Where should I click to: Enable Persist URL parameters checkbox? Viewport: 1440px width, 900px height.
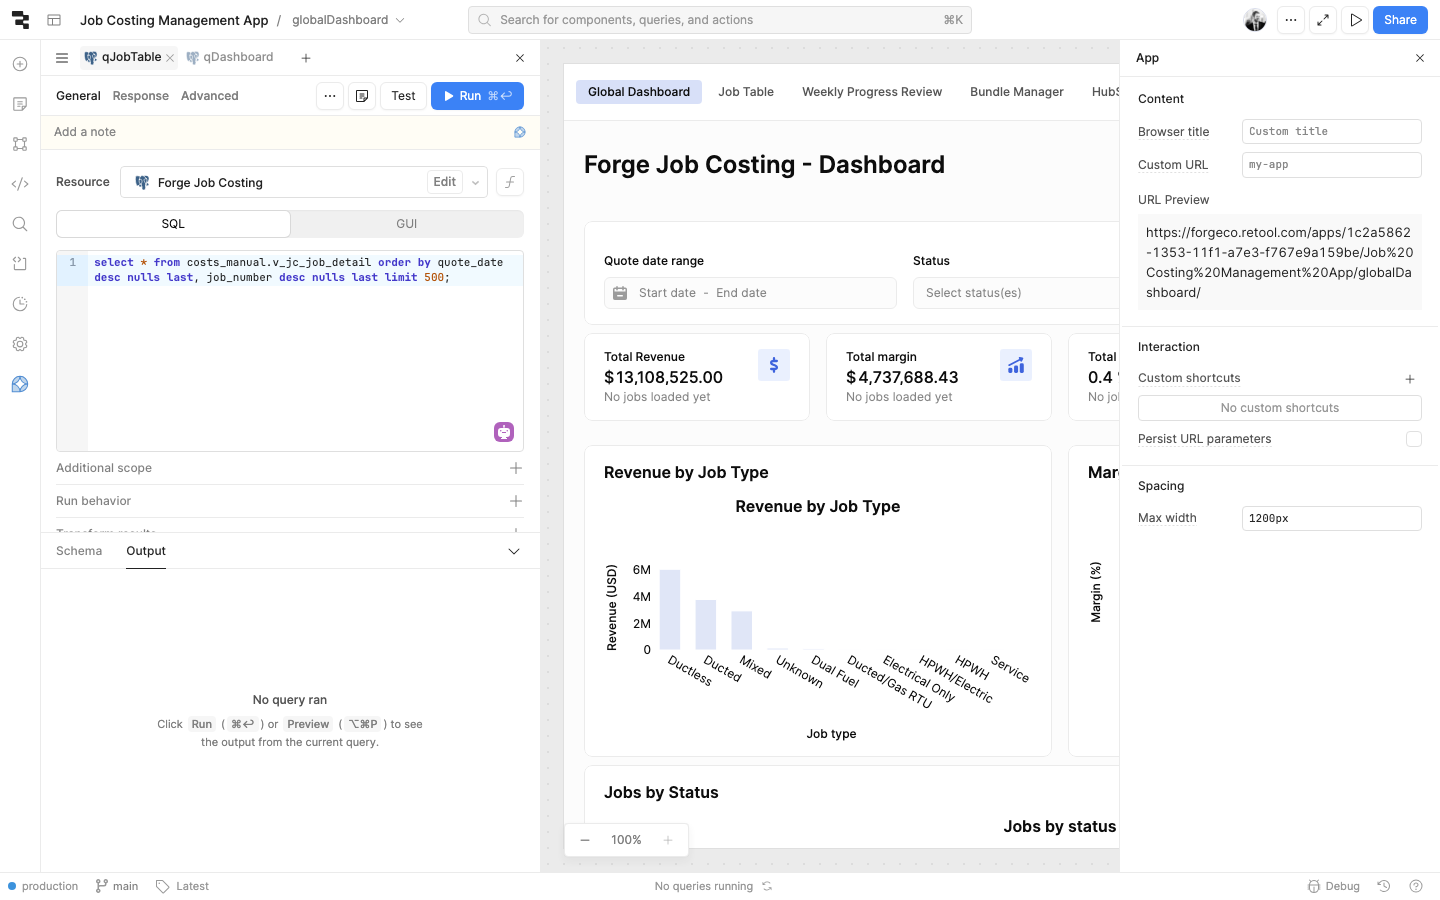(1413, 439)
